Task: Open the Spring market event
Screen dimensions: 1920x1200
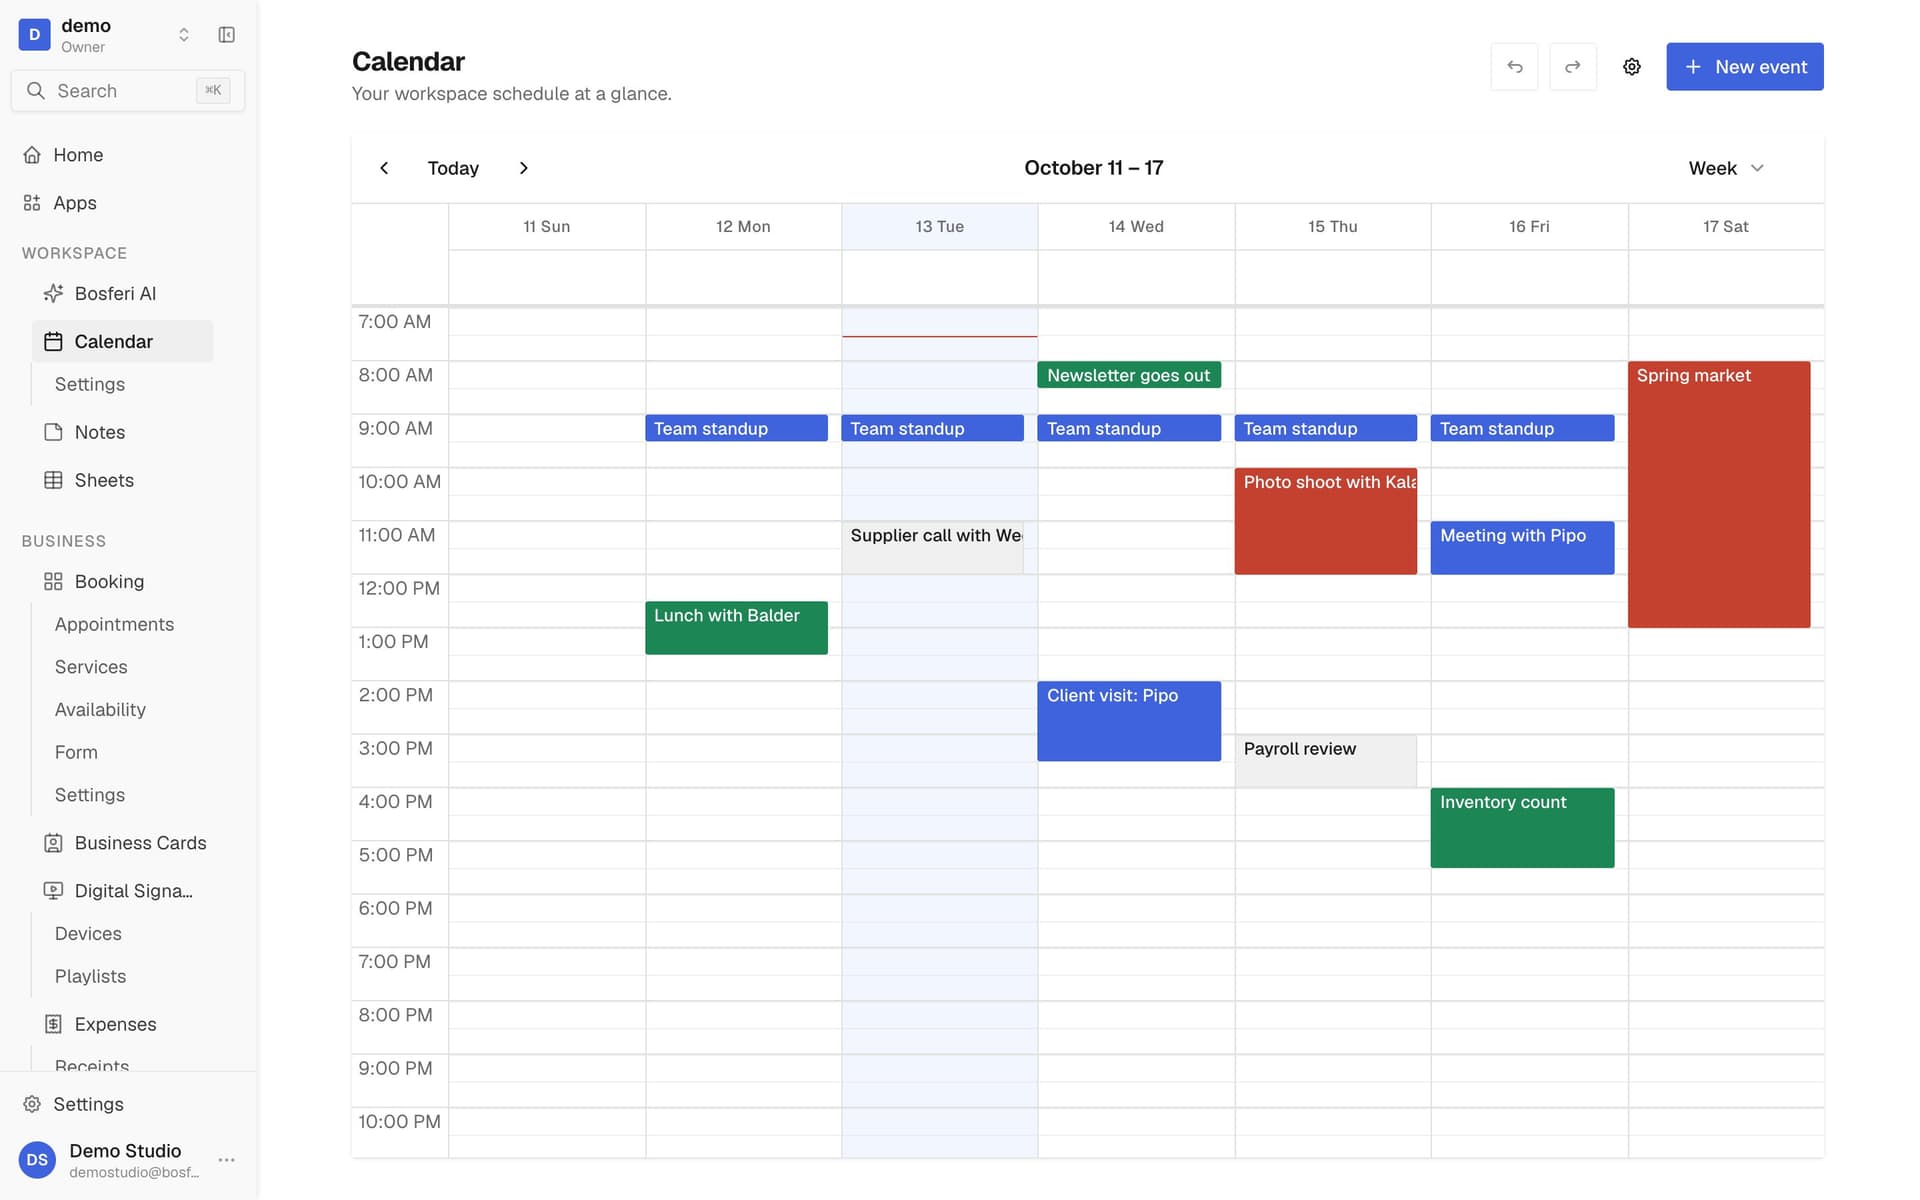Action: pos(1719,494)
